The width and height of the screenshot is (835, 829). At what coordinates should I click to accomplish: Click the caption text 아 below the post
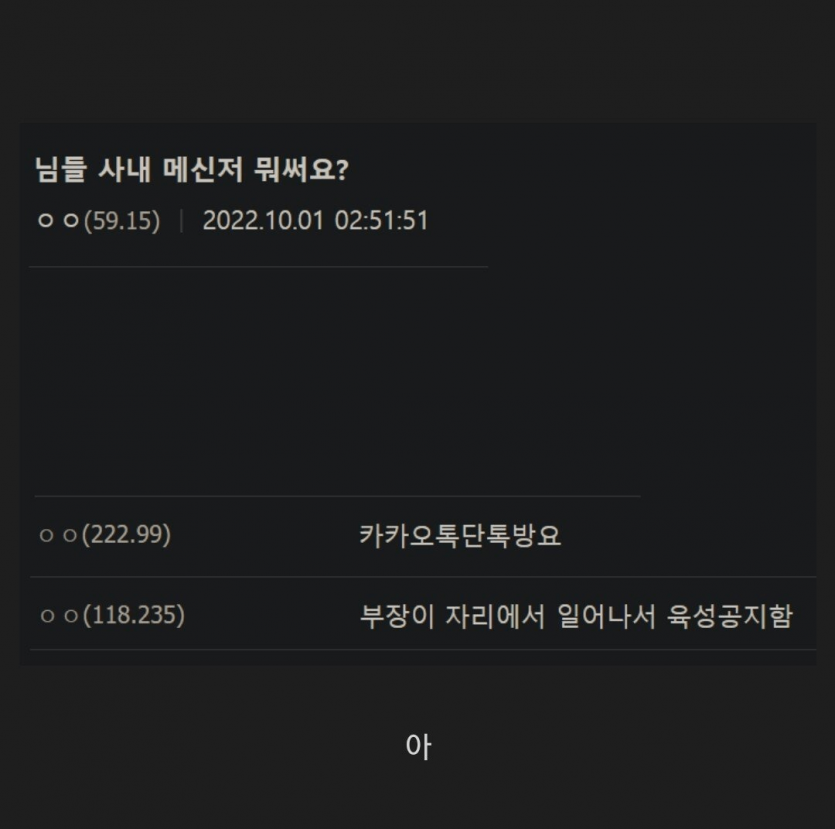pos(419,746)
